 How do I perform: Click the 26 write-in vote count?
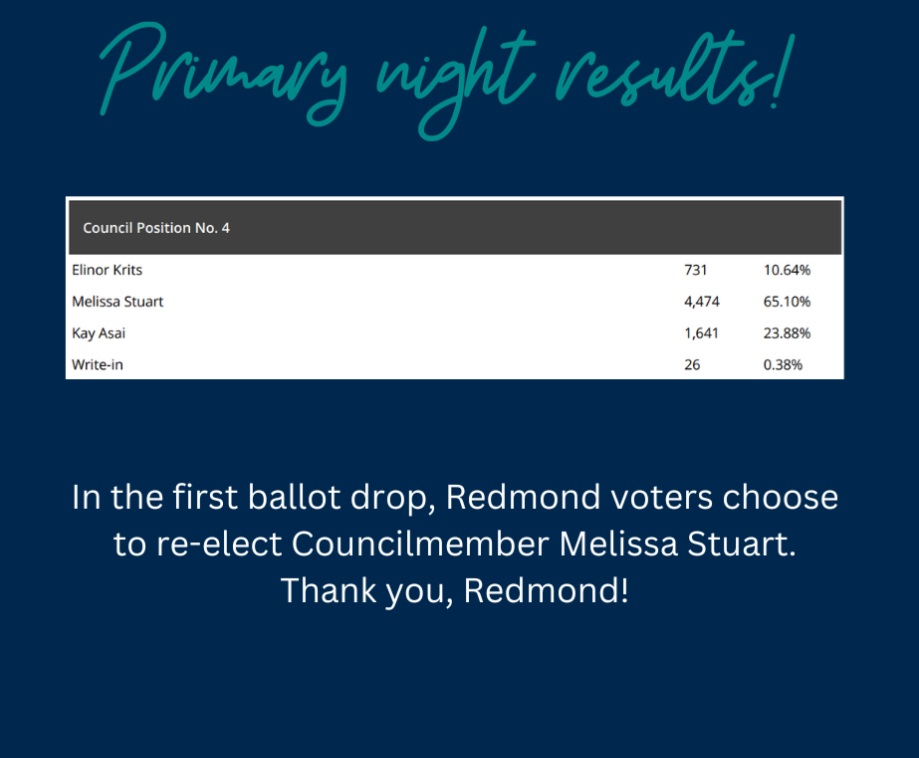point(692,365)
